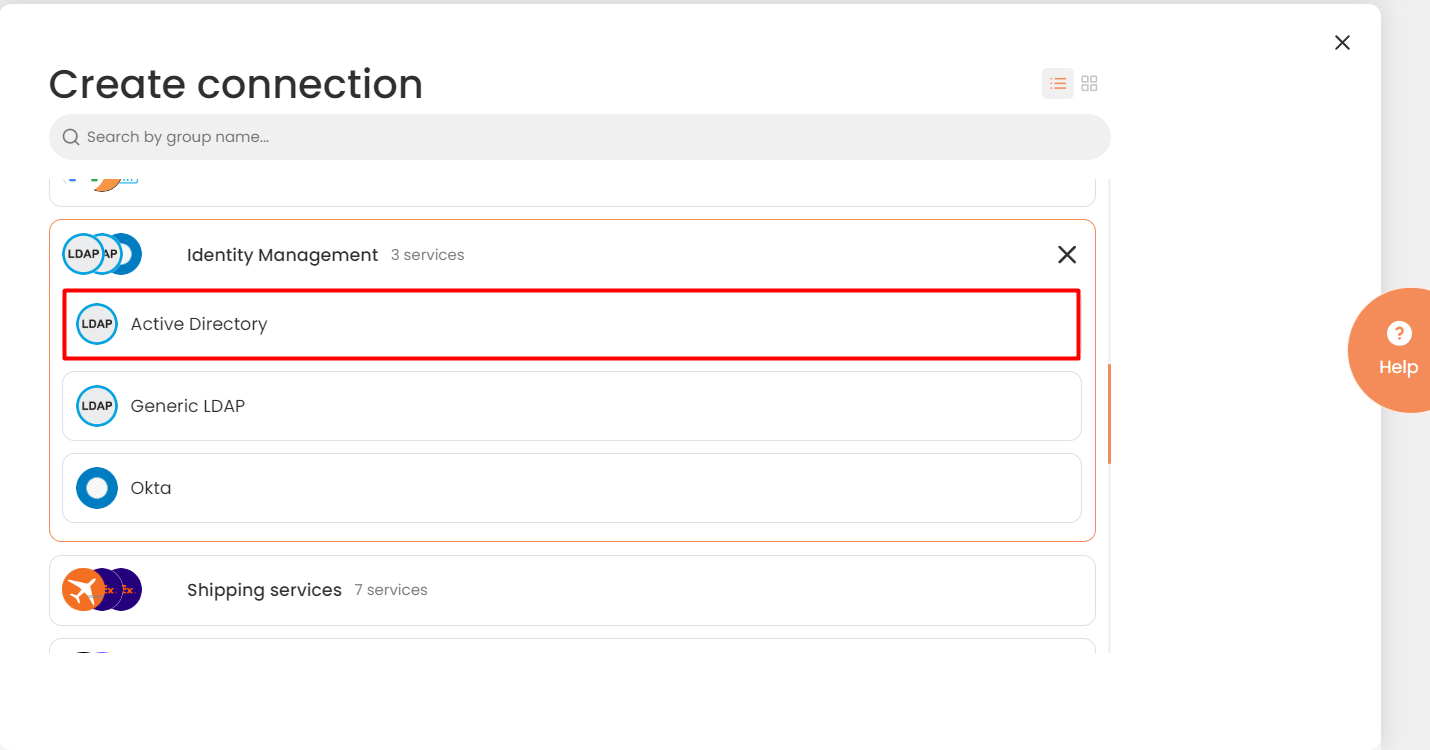Click the orange vertical scrollbar thumb
1430x750 pixels.
click(x=1109, y=413)
